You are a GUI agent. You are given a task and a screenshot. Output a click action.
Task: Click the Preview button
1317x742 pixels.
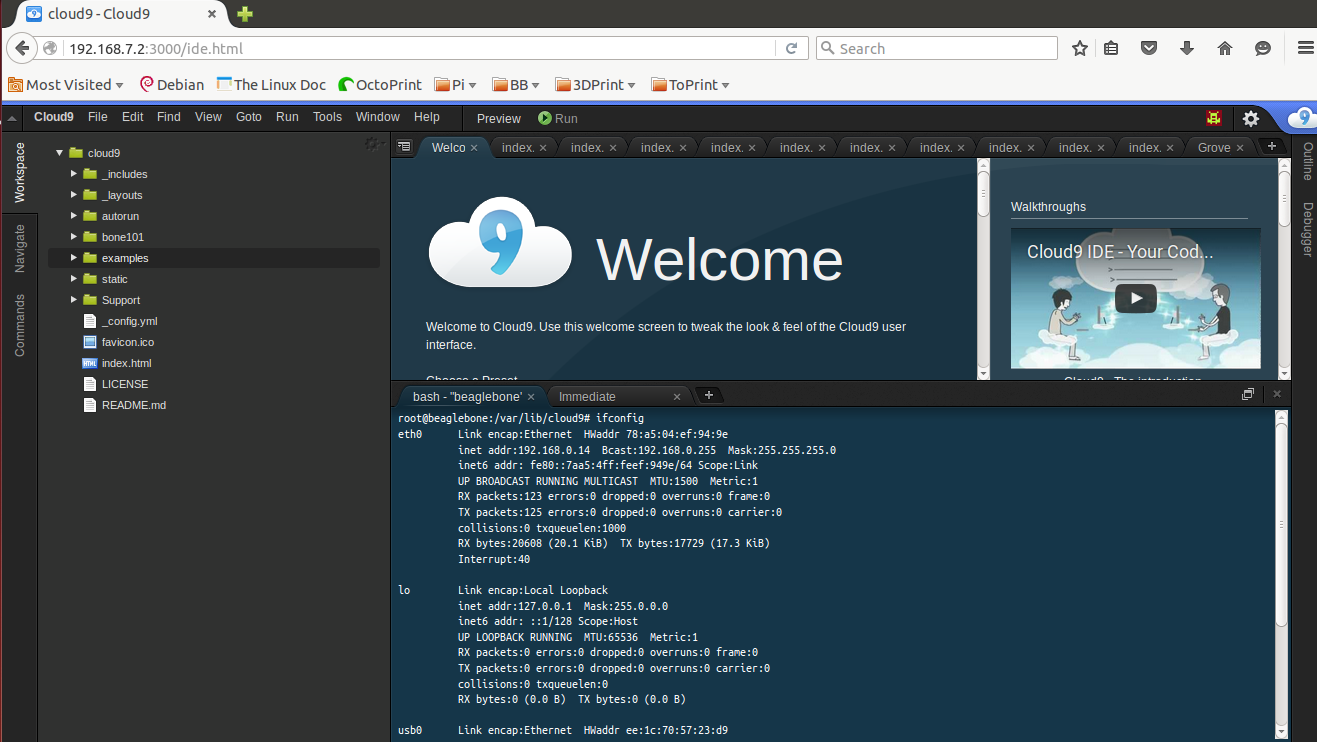coord(499,118)
